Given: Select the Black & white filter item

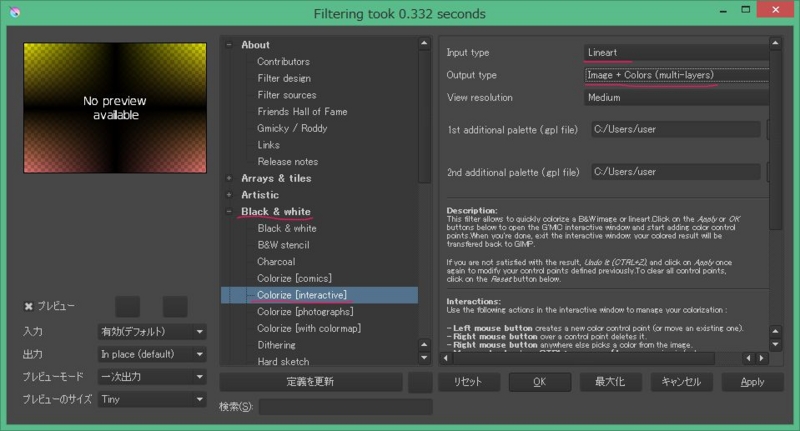Looking at the screenshot, I should (x=287, y=229).
